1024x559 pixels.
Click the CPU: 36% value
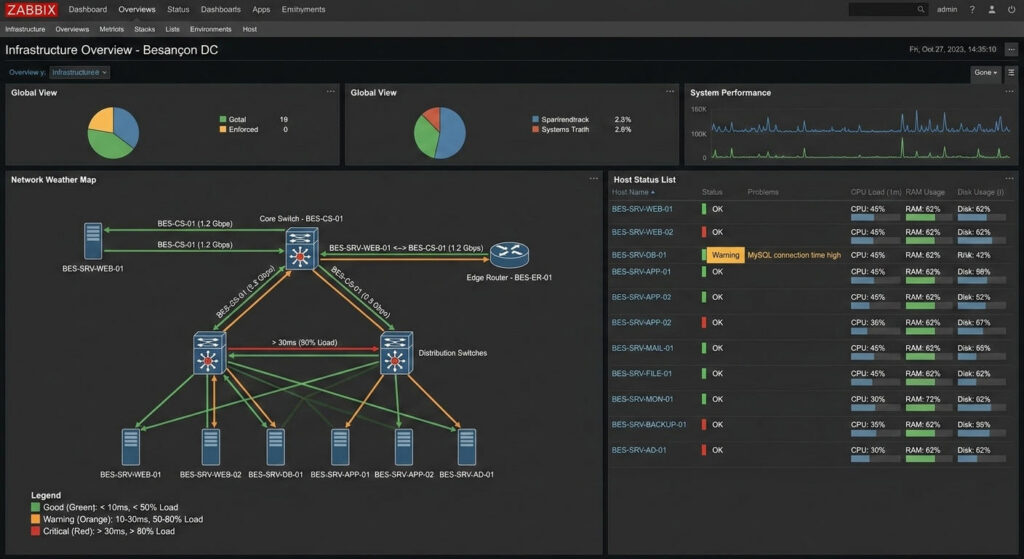pos(868,323)
